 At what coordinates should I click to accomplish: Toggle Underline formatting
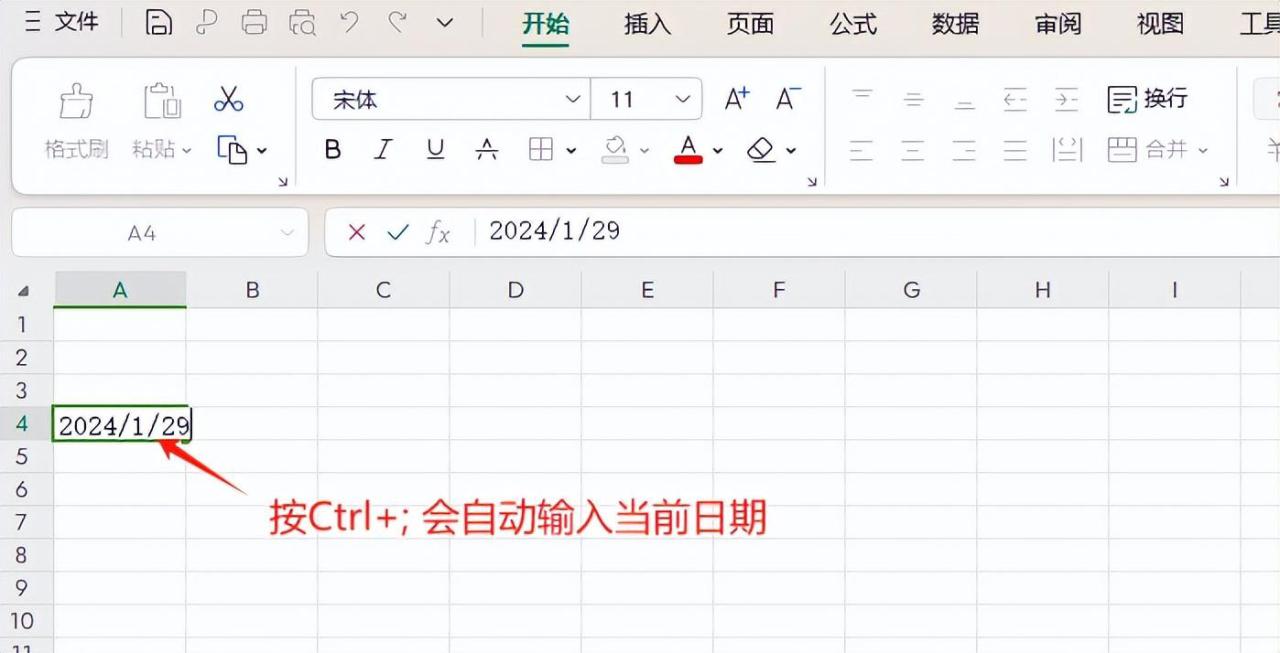pyautogui.click(x=435, y=150)
